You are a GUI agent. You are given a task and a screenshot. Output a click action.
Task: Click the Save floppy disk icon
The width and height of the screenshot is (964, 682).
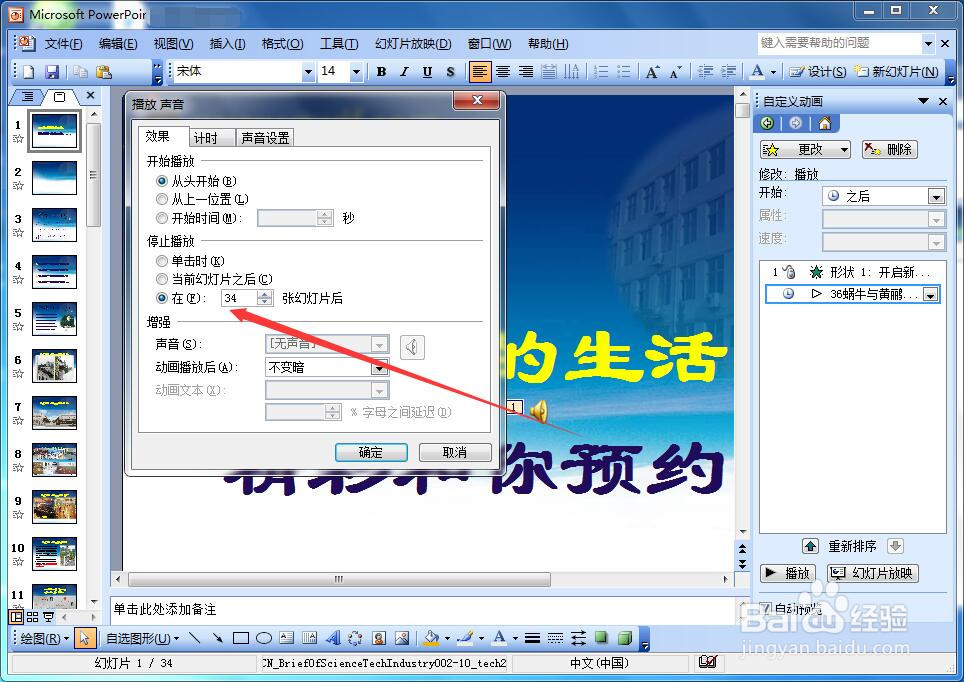pyautogui.click(x=52, y=72)
